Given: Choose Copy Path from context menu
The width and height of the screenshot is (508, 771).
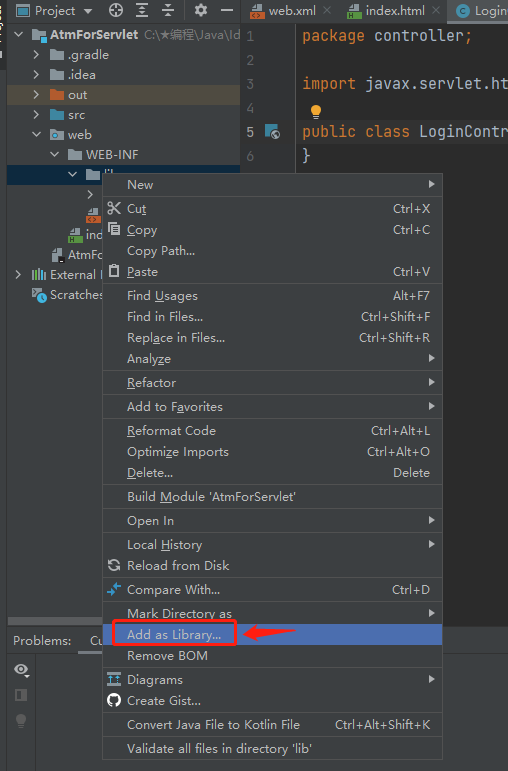Looking at the screenshot, I should click(x=272, y=251).
